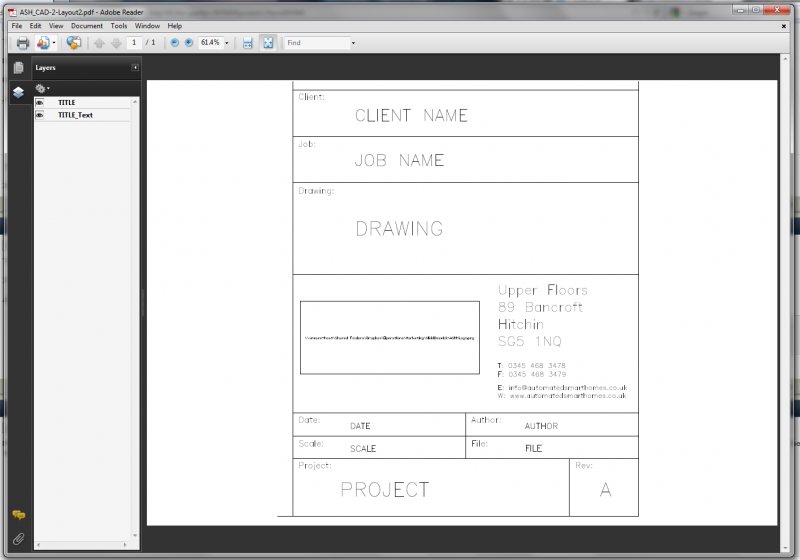Click the info@ email address line
The height and width of the screenshot is (560, 800).
562,388
